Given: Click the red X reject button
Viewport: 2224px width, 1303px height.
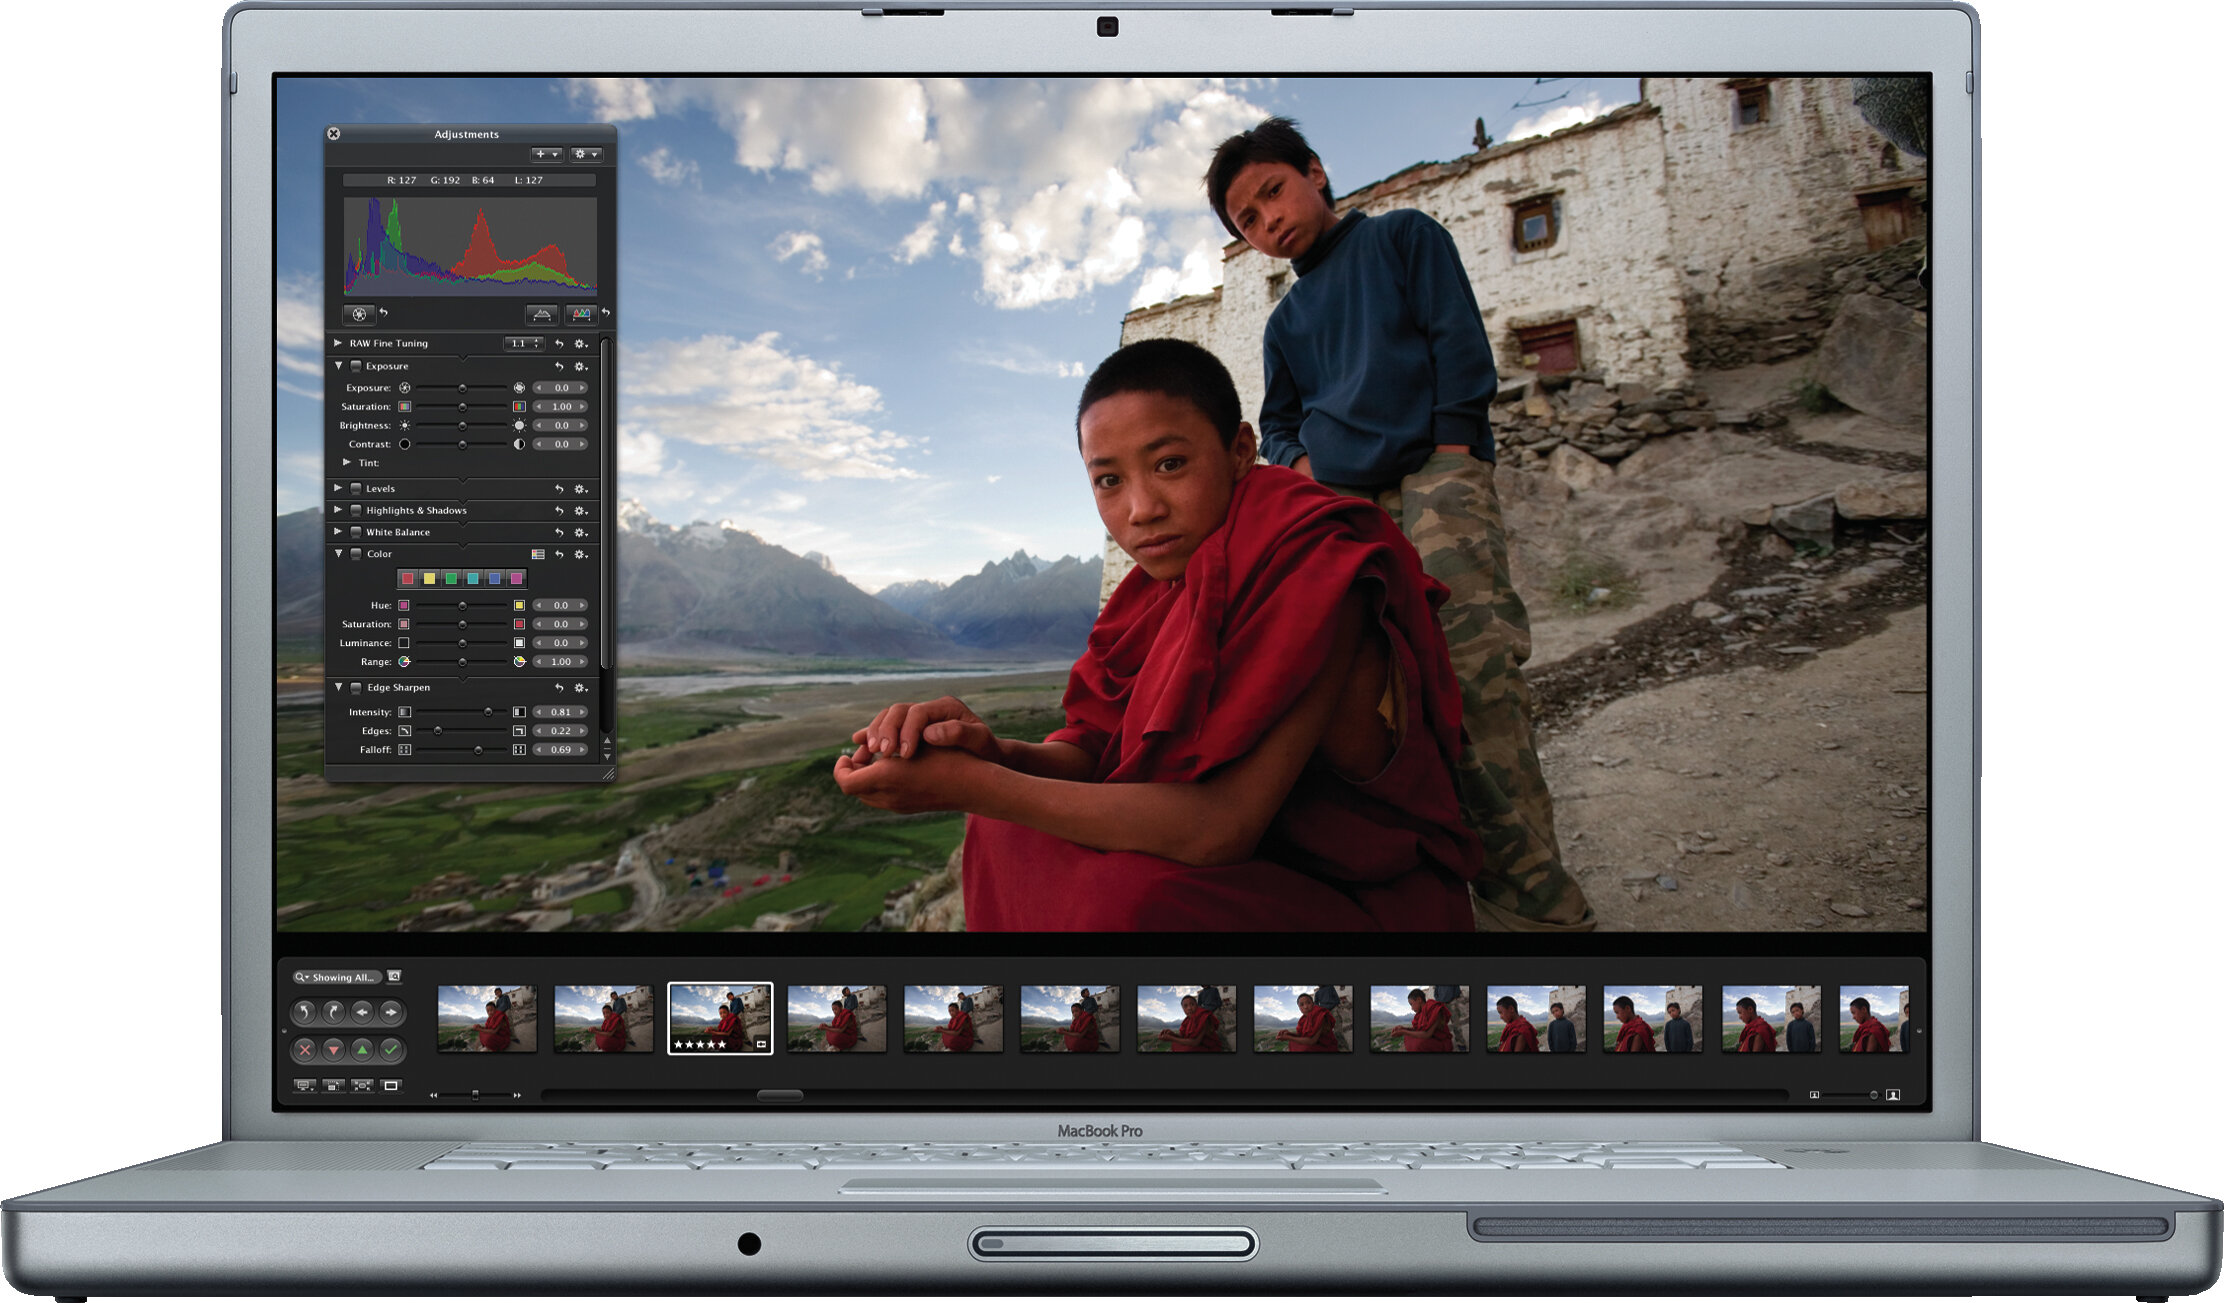Looking at the screenshot, I should 305,1049.
